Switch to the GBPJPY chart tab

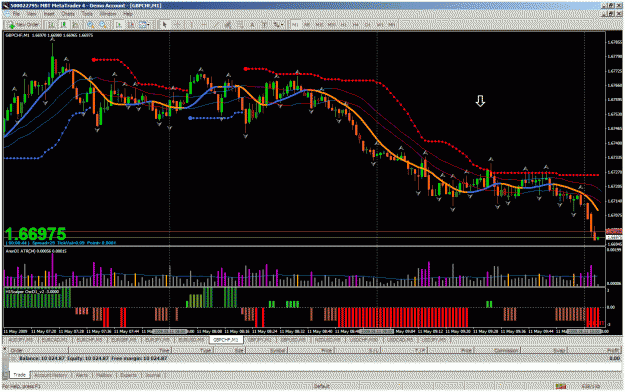coord(260,340)
